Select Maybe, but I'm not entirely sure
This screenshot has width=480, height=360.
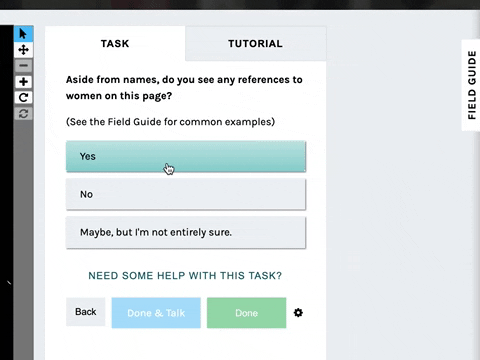186,232
